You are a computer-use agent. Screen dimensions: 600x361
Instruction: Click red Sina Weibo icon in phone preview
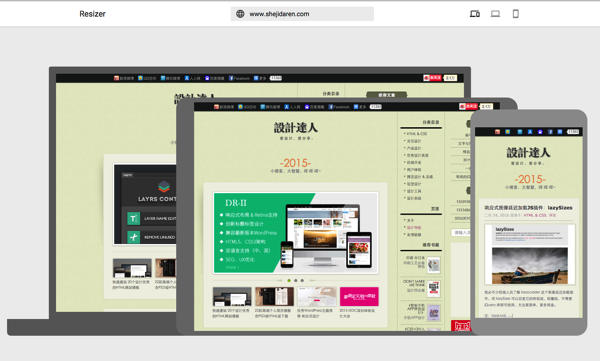pyautogui.click(x=497, y=132)
